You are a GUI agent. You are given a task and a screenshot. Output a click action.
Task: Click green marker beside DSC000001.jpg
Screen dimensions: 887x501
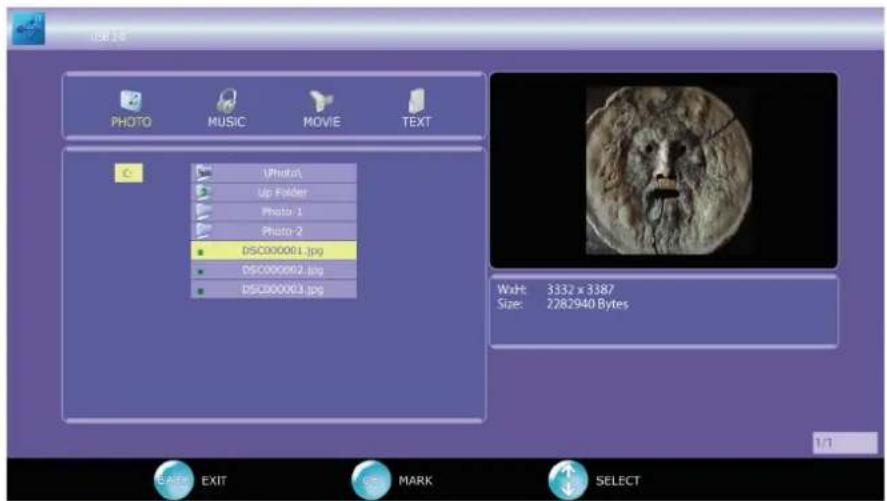(201, 252)
